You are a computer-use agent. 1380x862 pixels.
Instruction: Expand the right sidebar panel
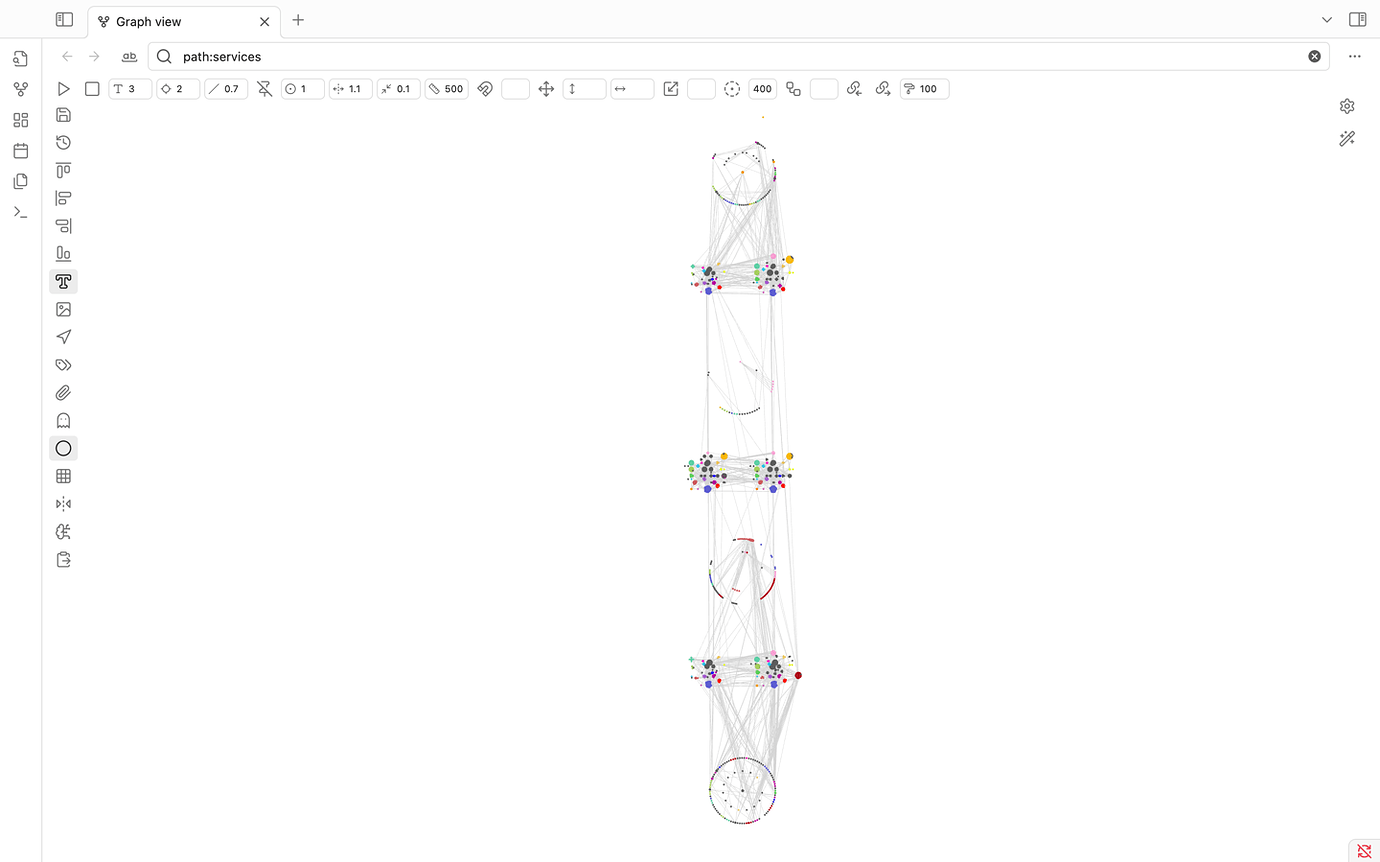1357,19
